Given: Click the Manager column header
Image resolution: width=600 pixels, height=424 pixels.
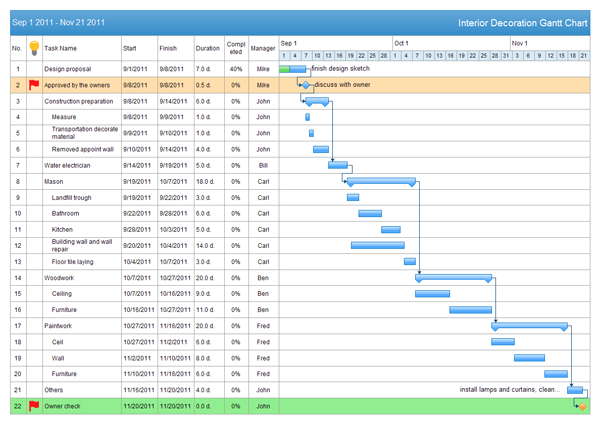Looking at the screenshot, I should tap(263, 47).
